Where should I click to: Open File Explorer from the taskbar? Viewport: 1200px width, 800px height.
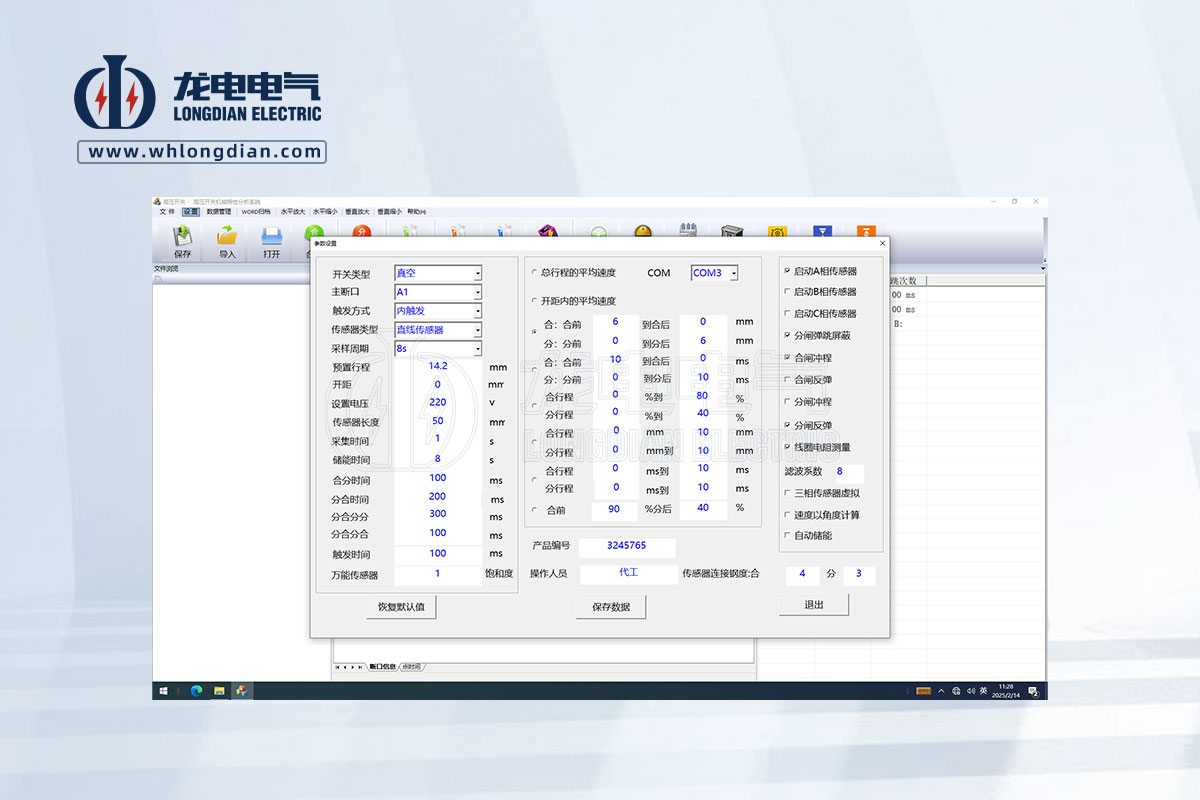tap(219, 691)
